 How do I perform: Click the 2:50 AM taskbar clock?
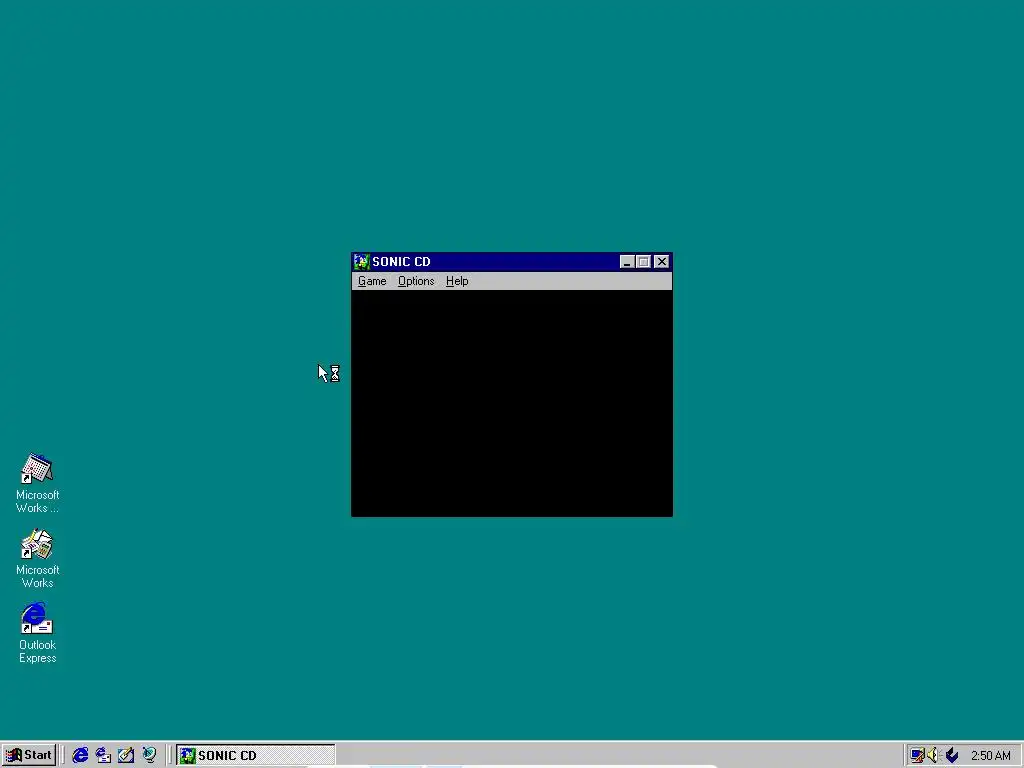click(x=991, y=756)
